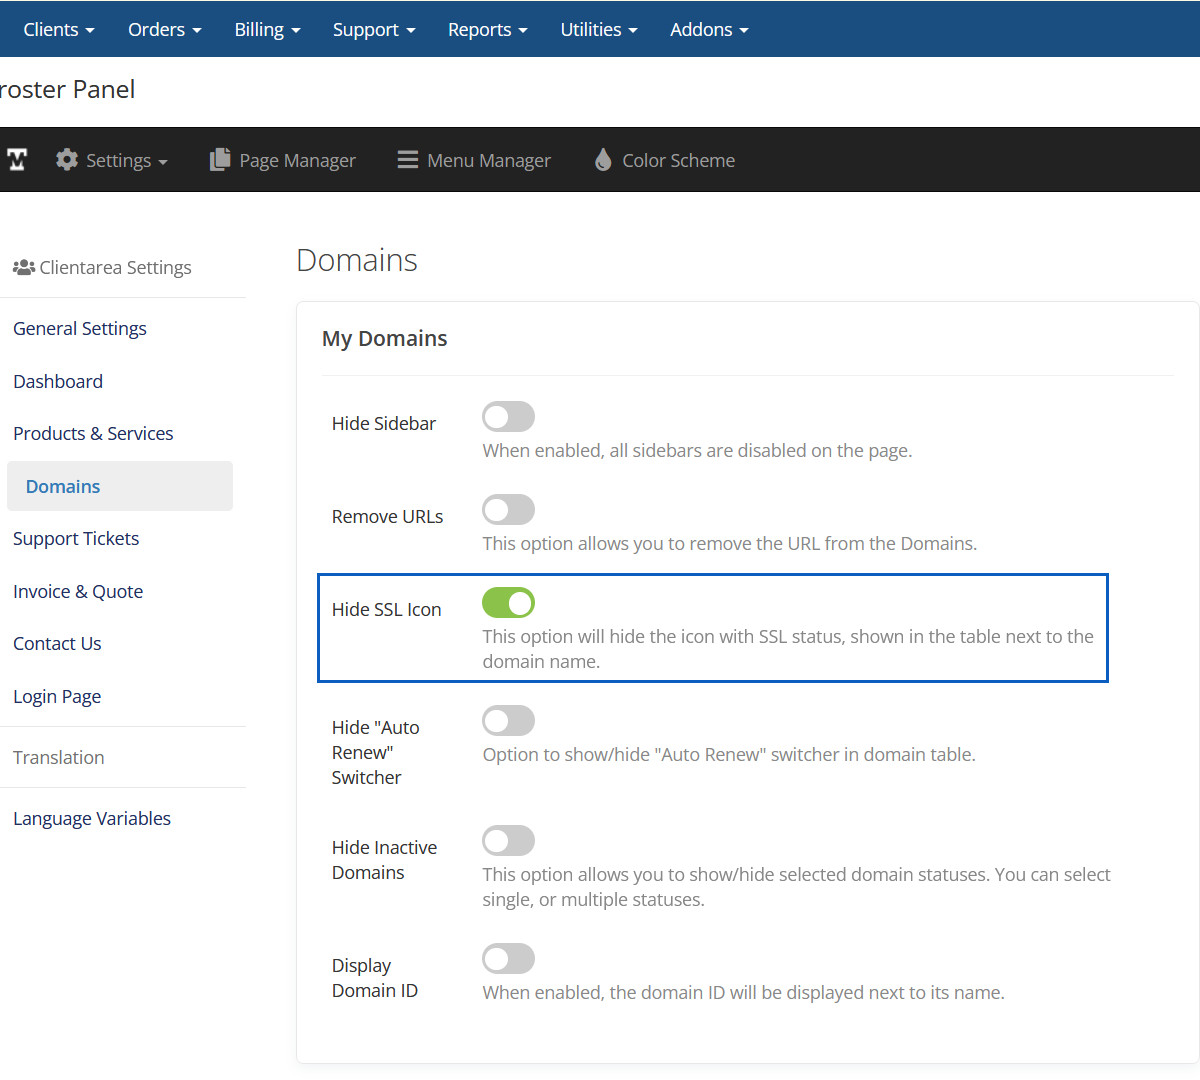
Task: Click the Color Scheme droplet icon
Action: 603,160
